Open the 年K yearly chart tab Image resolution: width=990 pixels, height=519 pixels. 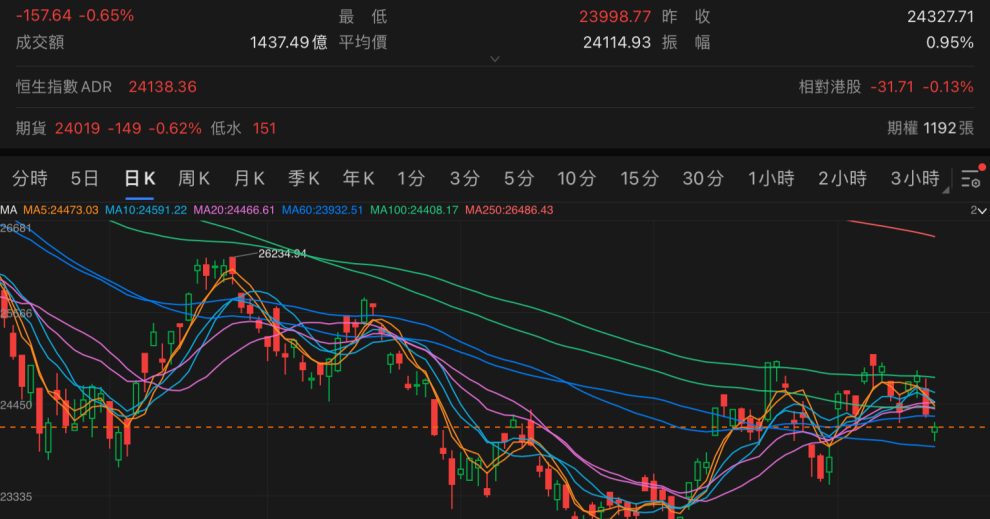(x=359, y=179)
